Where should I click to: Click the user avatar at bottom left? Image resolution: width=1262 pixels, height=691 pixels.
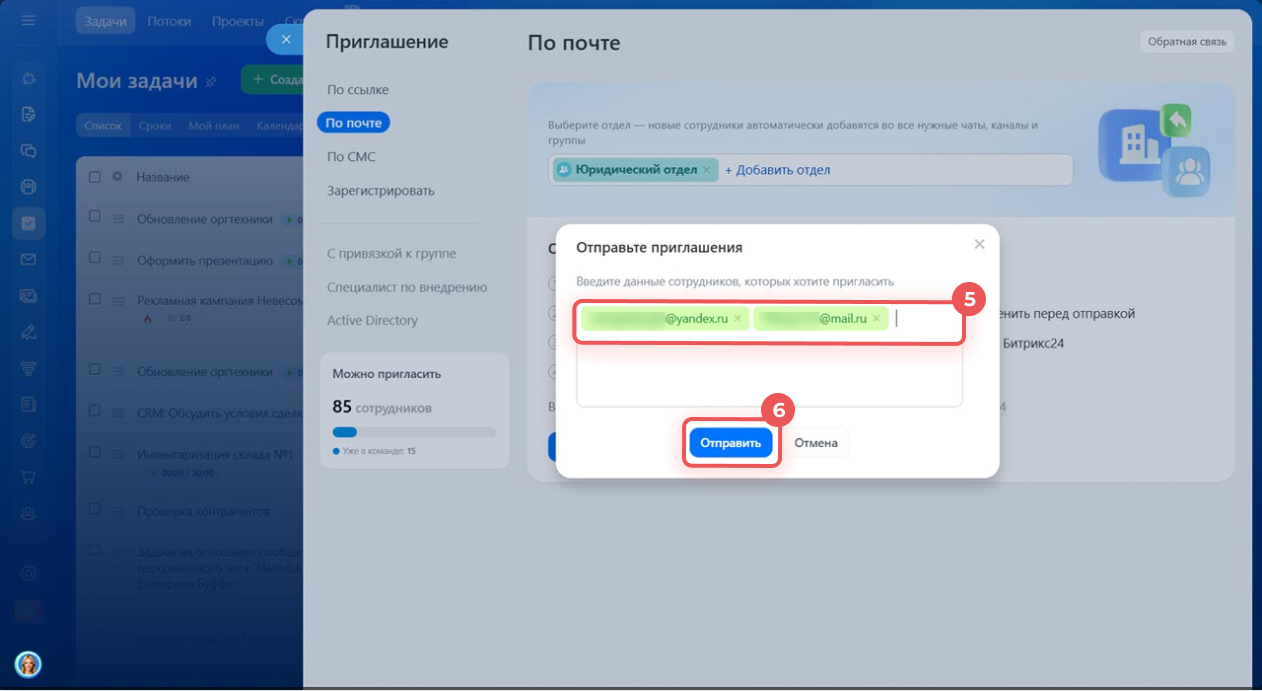pyautogui.click(x=28, y=664)
